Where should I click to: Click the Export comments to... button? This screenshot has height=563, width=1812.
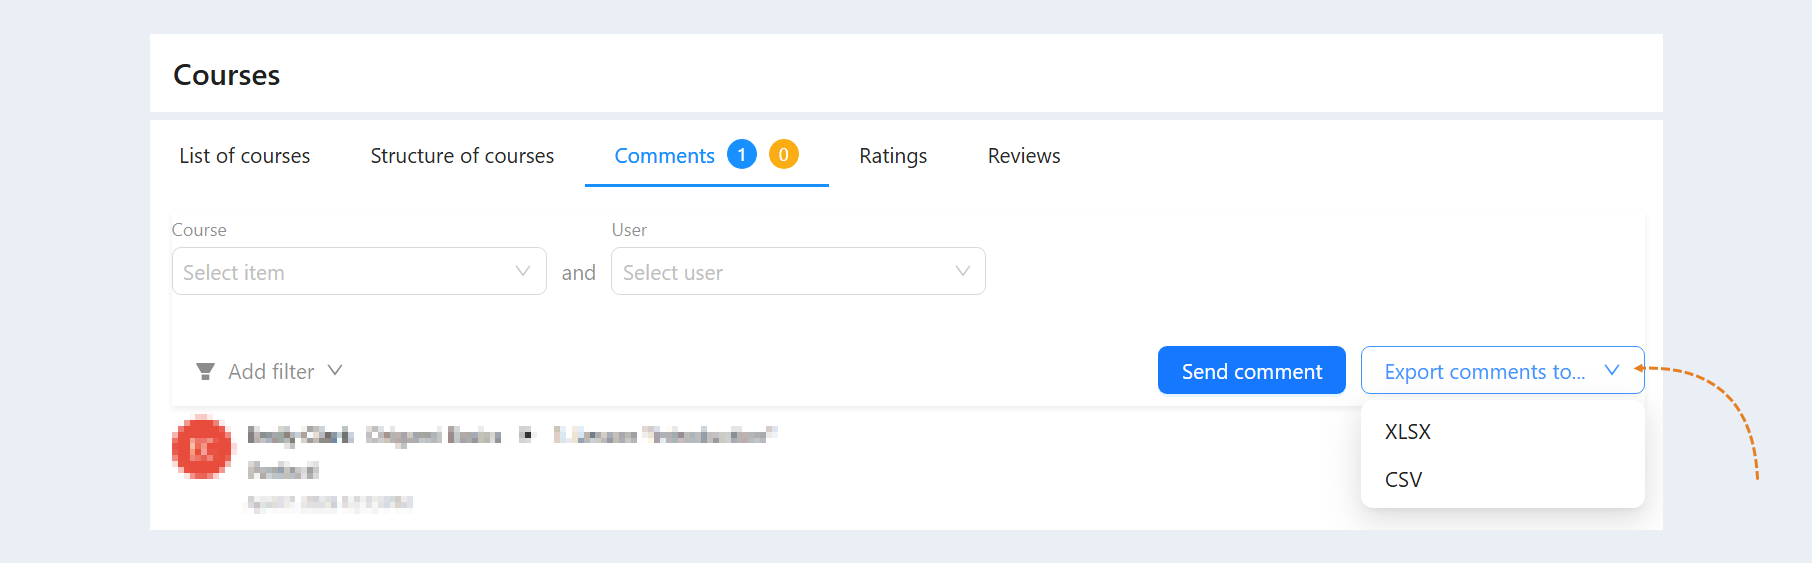point(1503,370)
